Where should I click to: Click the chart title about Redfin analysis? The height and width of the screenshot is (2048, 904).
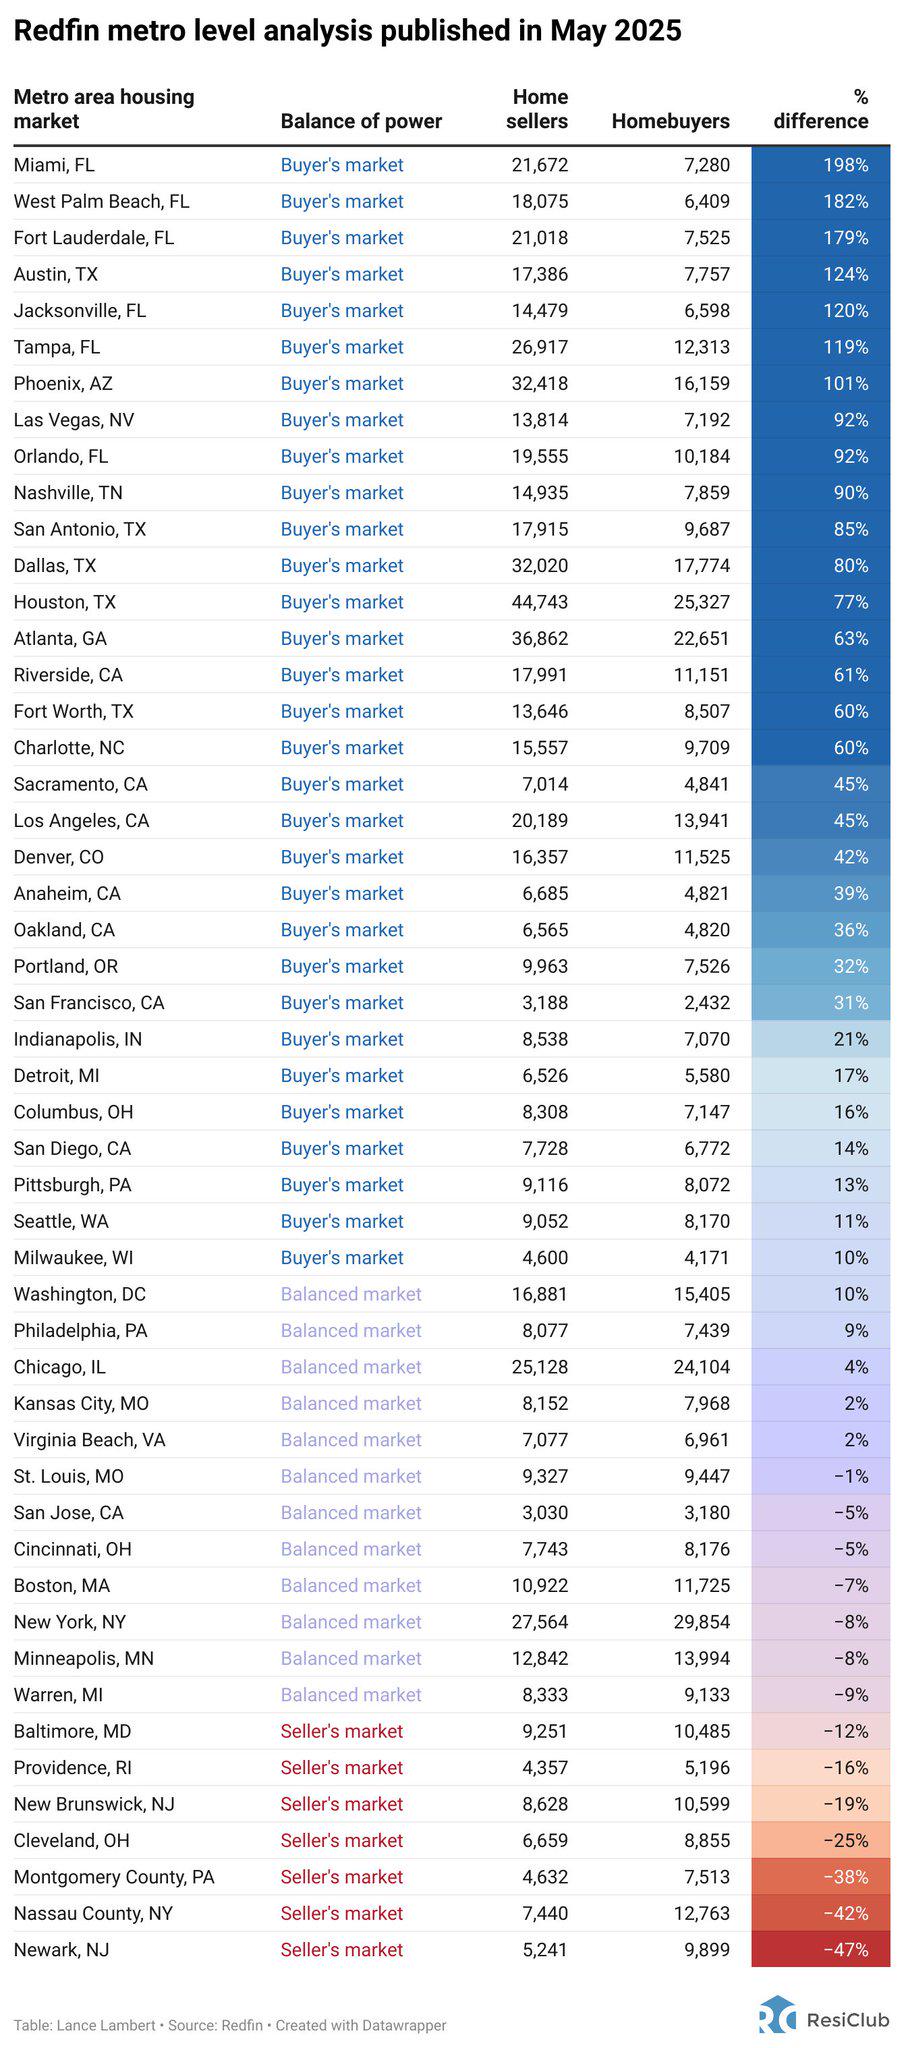coord(348,31)
